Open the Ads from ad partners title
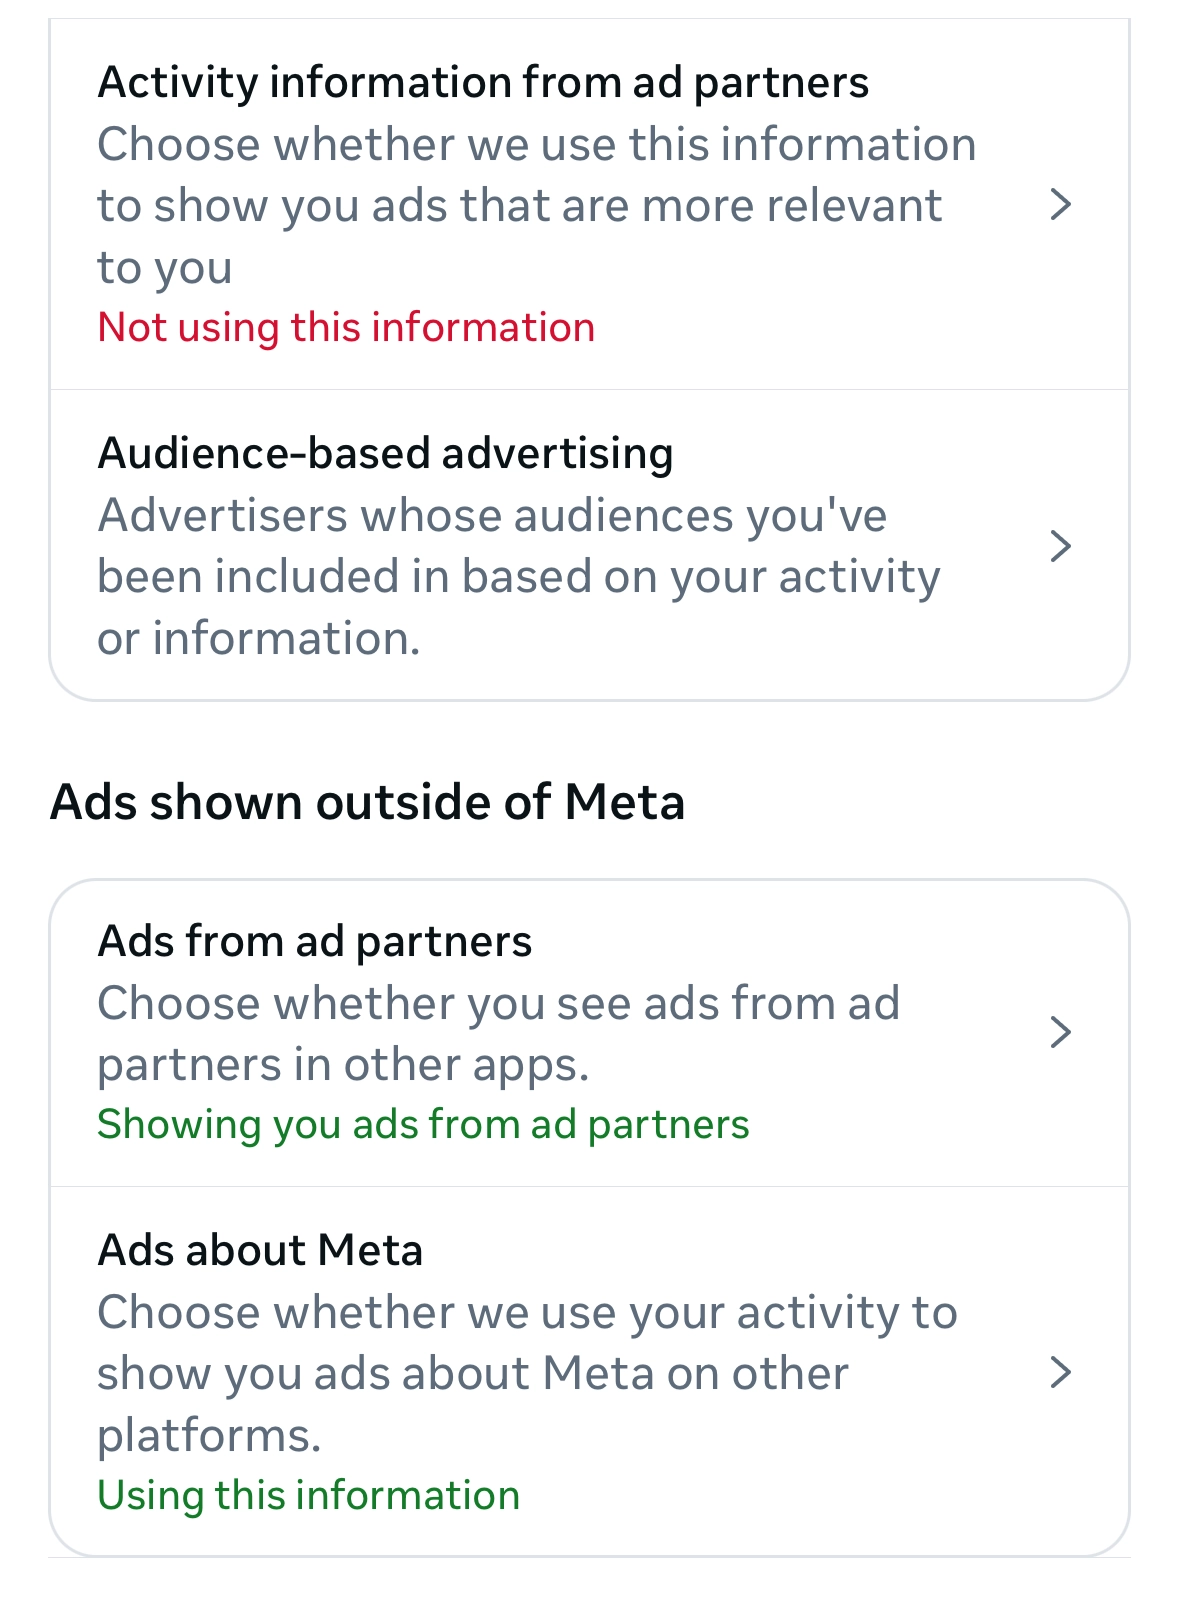The height and width of the screenshot is (1604, 1179). click(x=314, y=941)
